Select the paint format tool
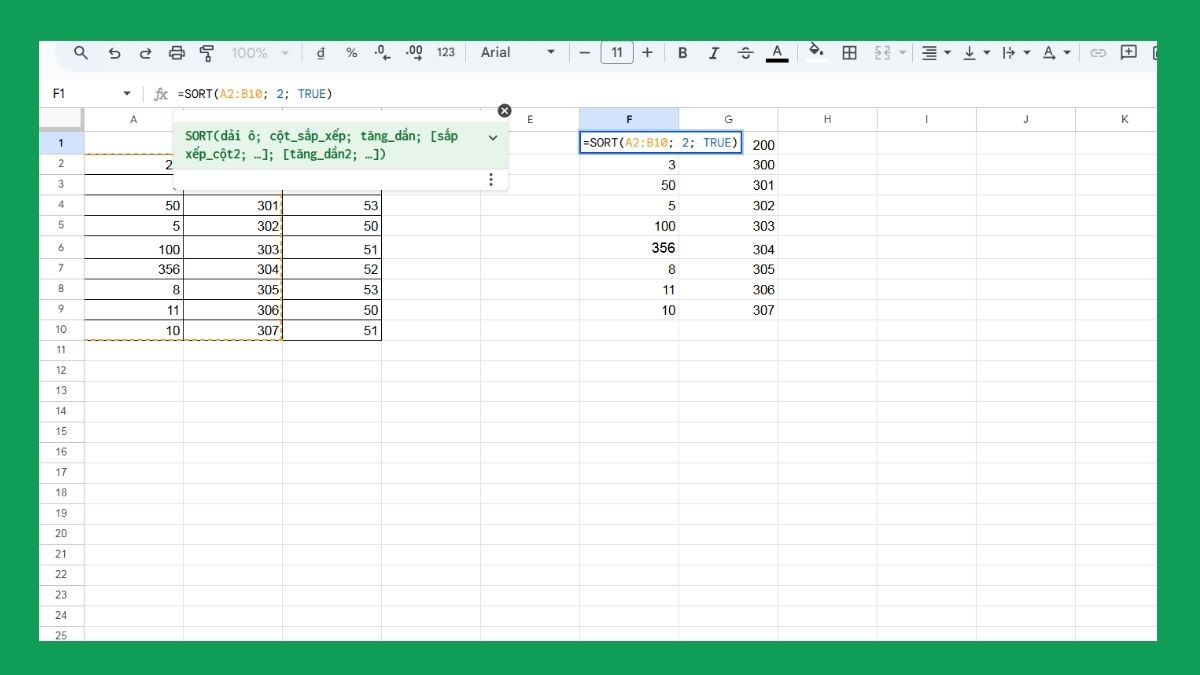Image resolution: width=1200 pixels, height=675 pixels. click(x=208, y=52)
